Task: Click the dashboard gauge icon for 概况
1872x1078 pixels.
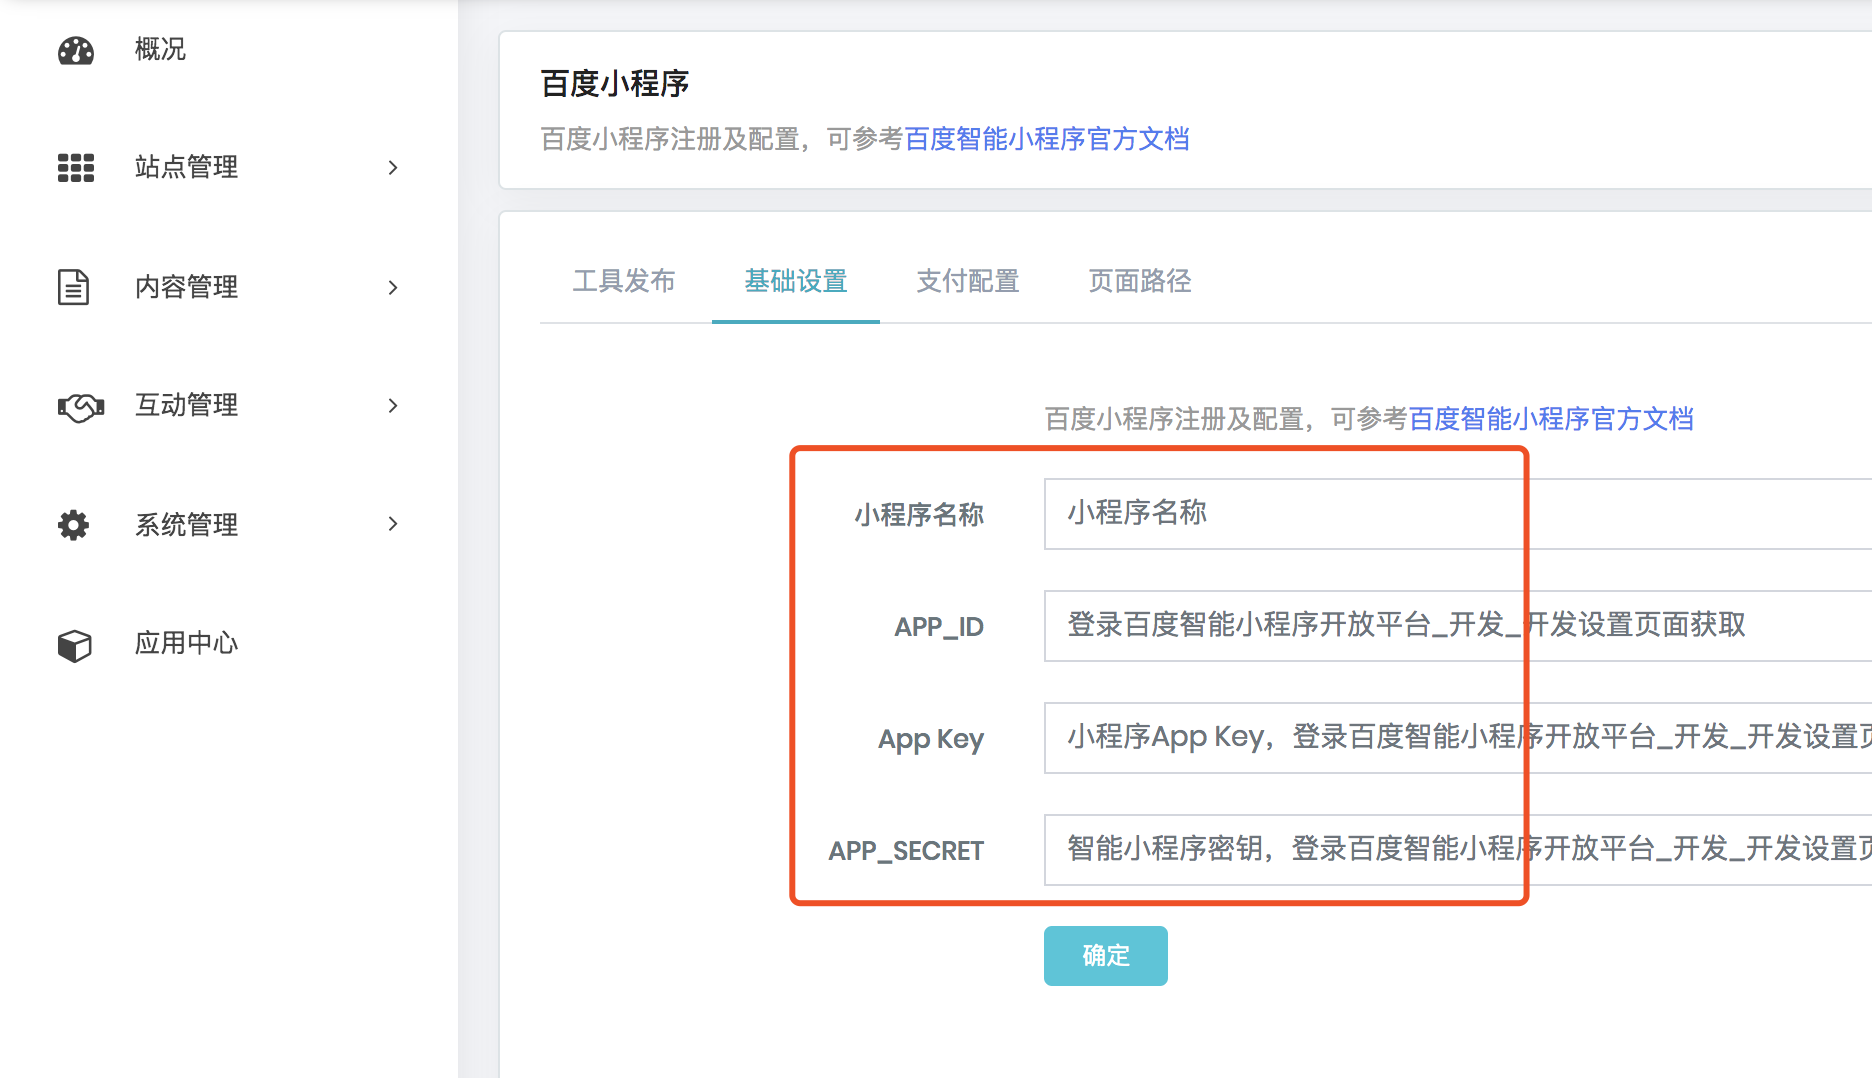Action: 76,50
